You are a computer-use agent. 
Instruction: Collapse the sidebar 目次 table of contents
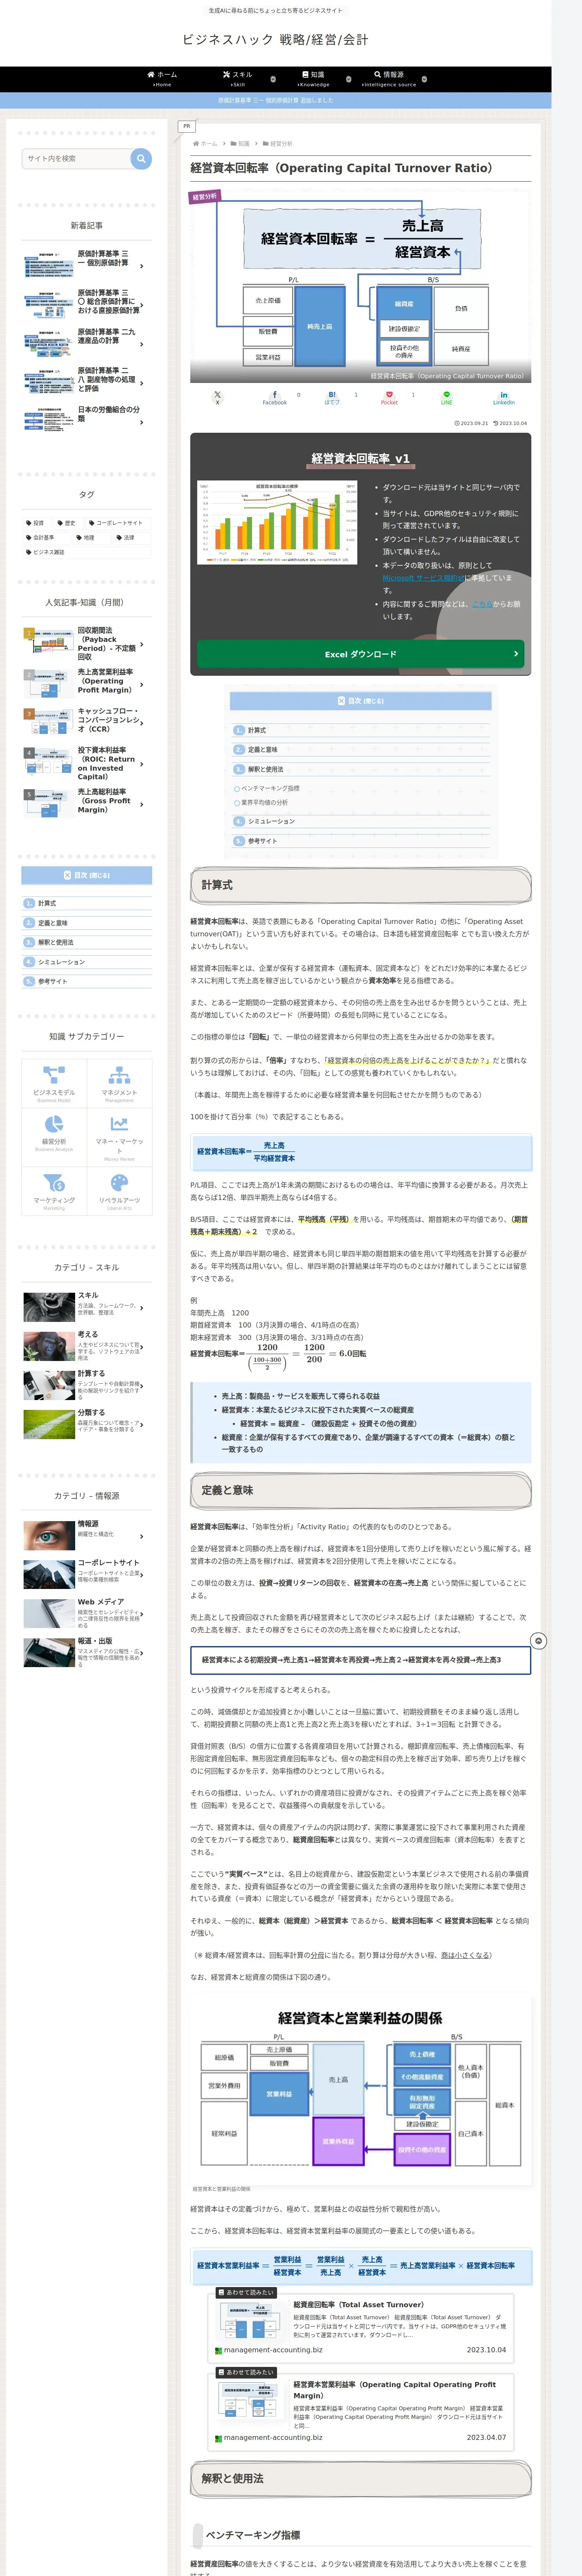87,875
